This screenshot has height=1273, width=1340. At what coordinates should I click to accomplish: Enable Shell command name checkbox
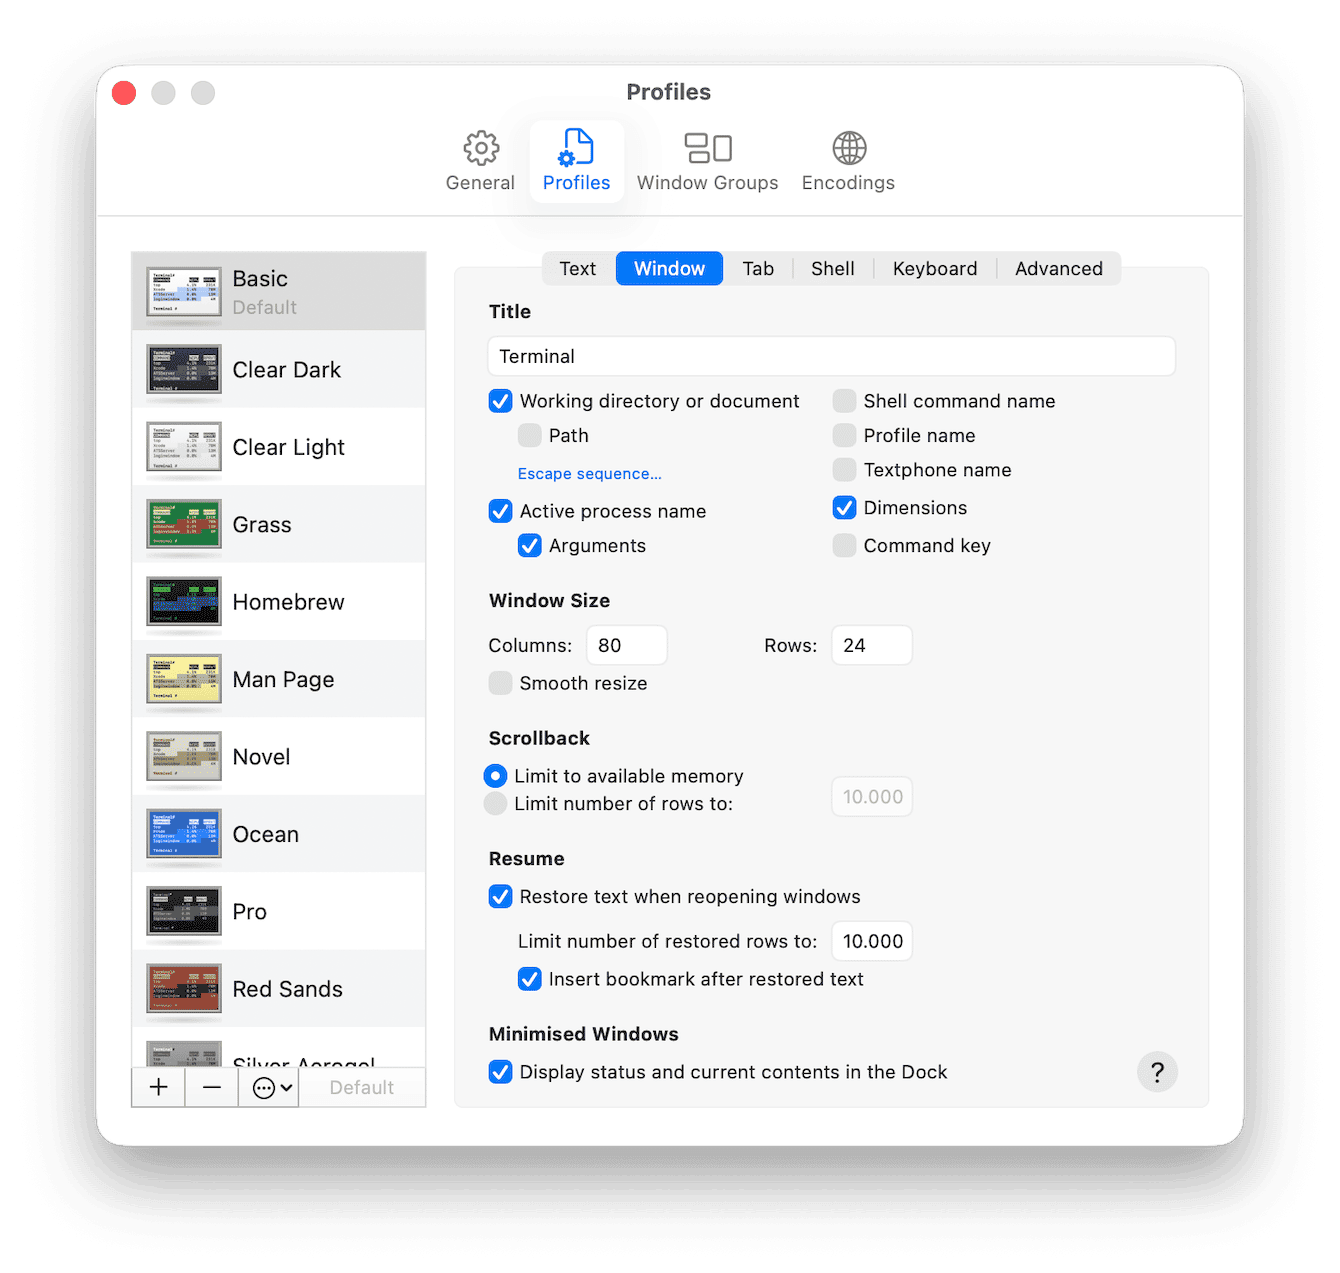[845, 401]
